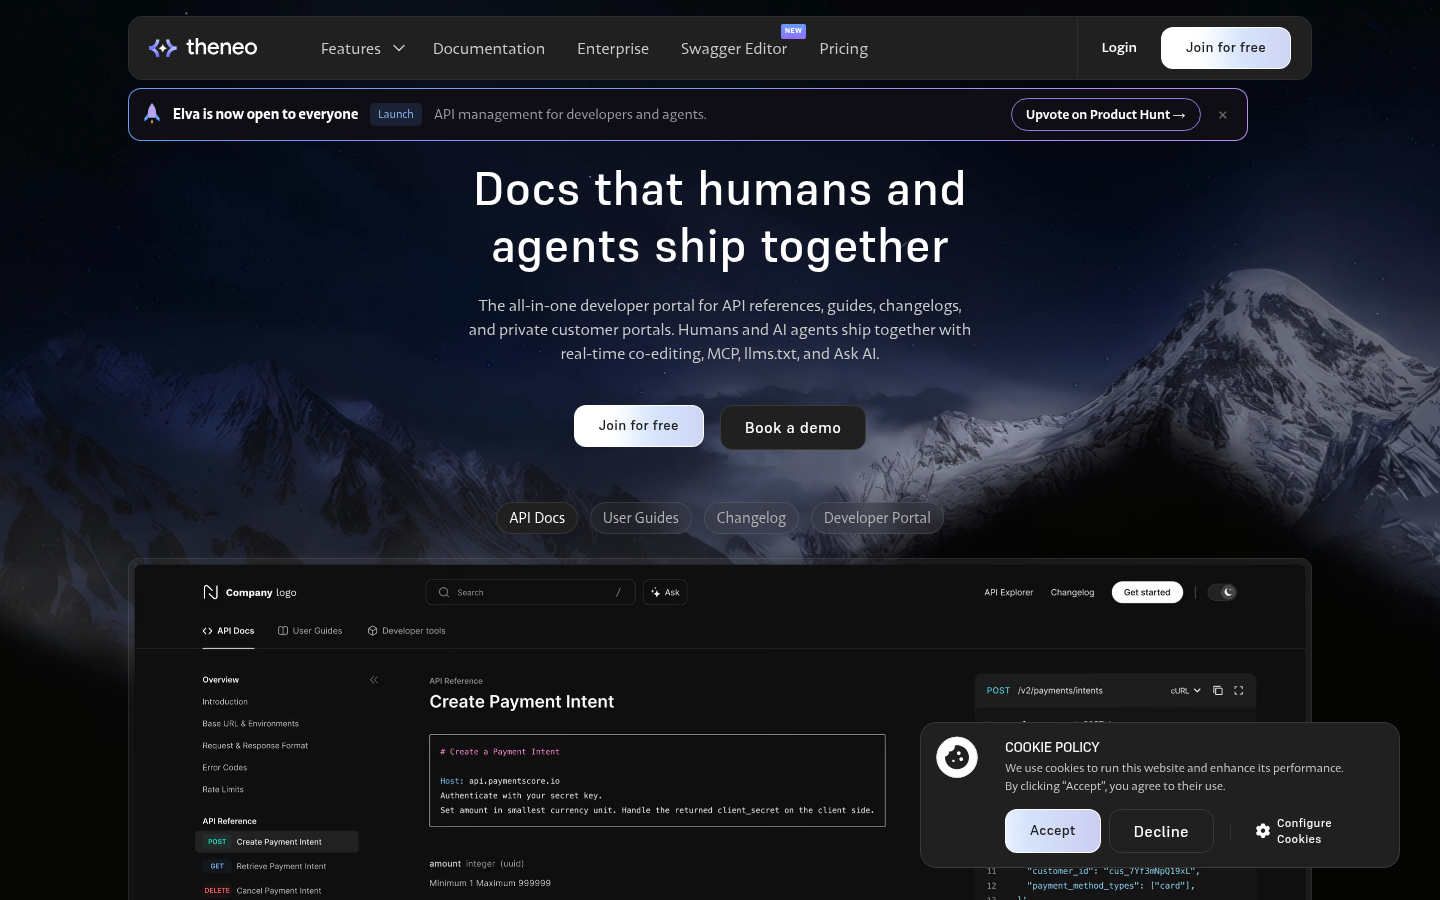Viewport: 1440px width, 900px height.
Task: Click Book a demo button
Action: click(792, 427)
